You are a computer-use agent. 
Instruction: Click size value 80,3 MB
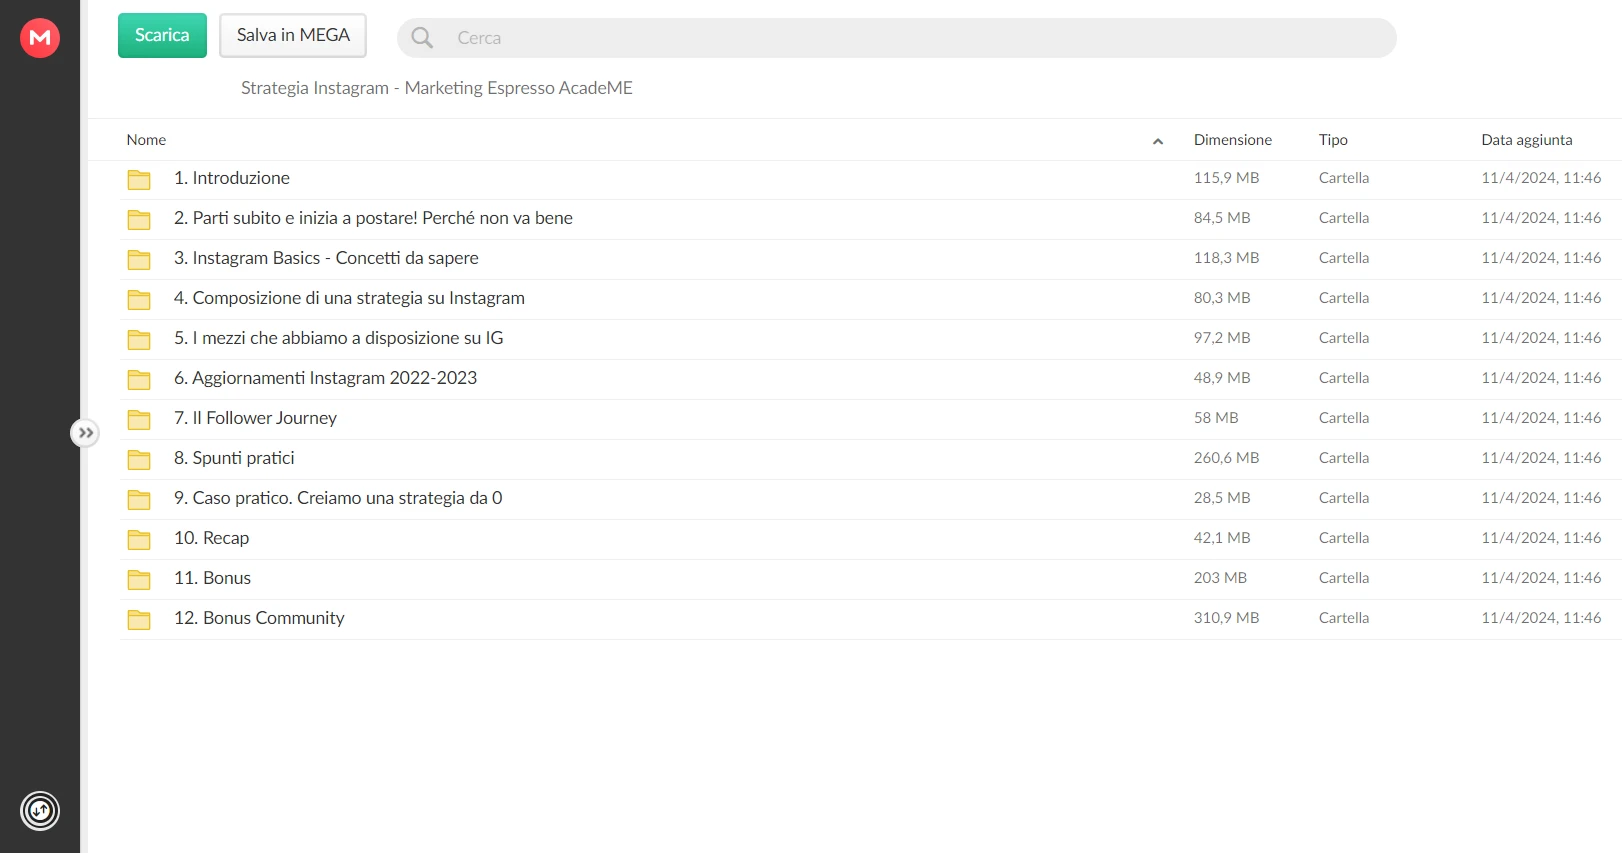1222,298
